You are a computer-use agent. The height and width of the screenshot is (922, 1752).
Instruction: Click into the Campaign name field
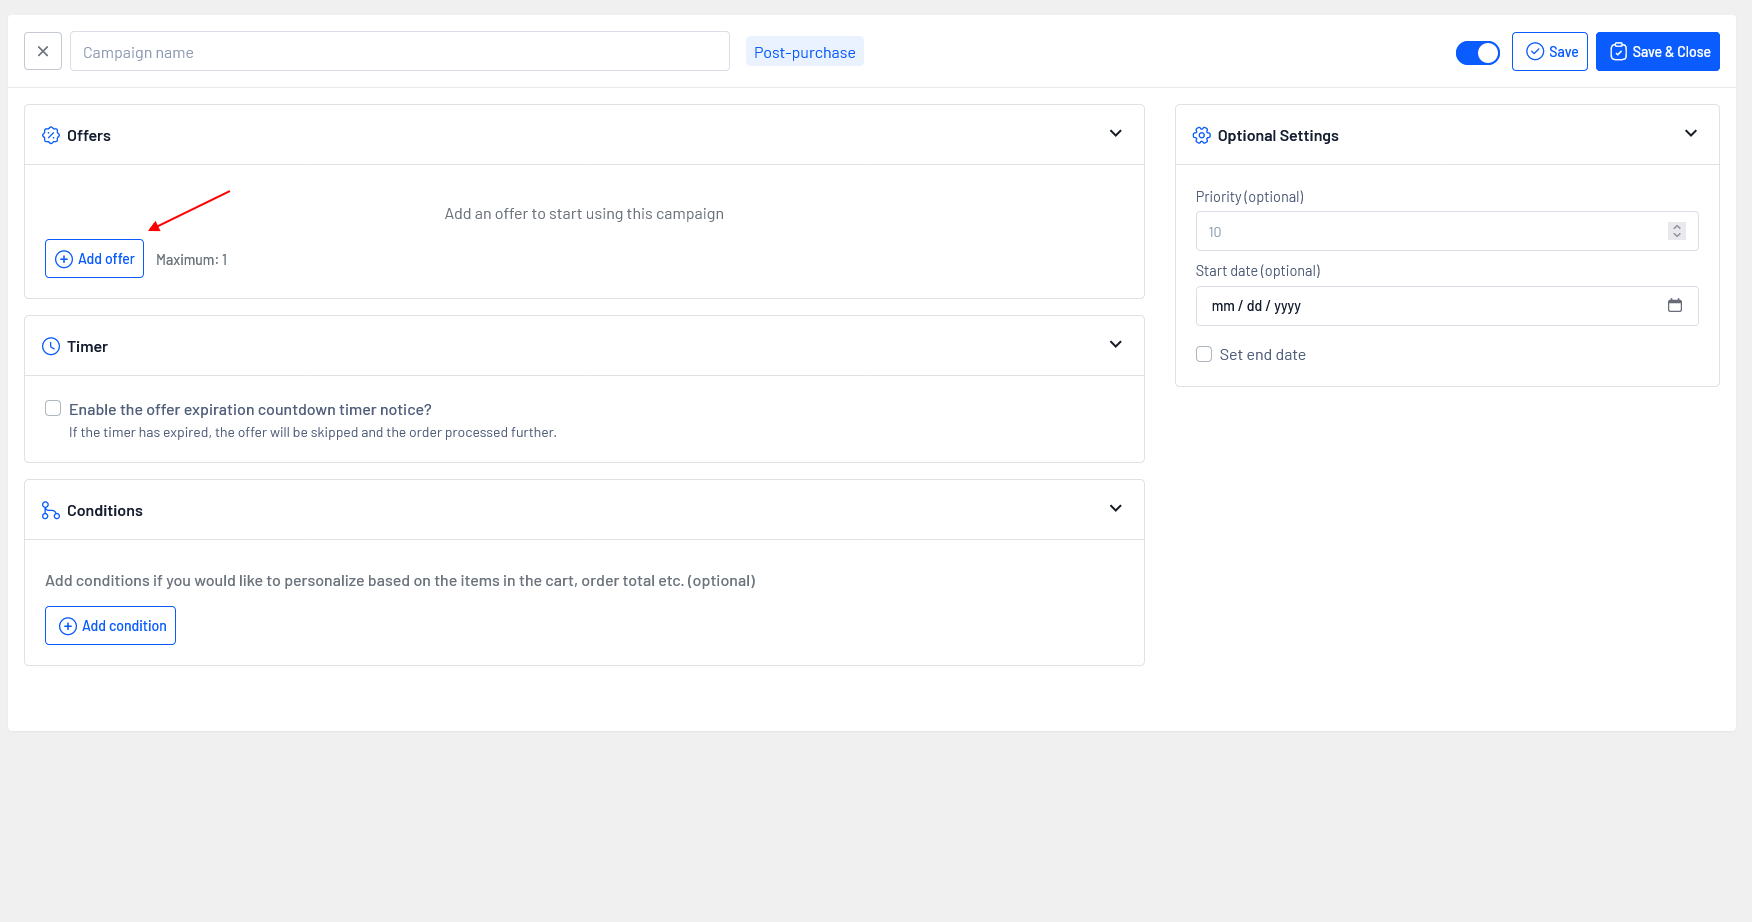pyautogui.click(x=400, y=52)
